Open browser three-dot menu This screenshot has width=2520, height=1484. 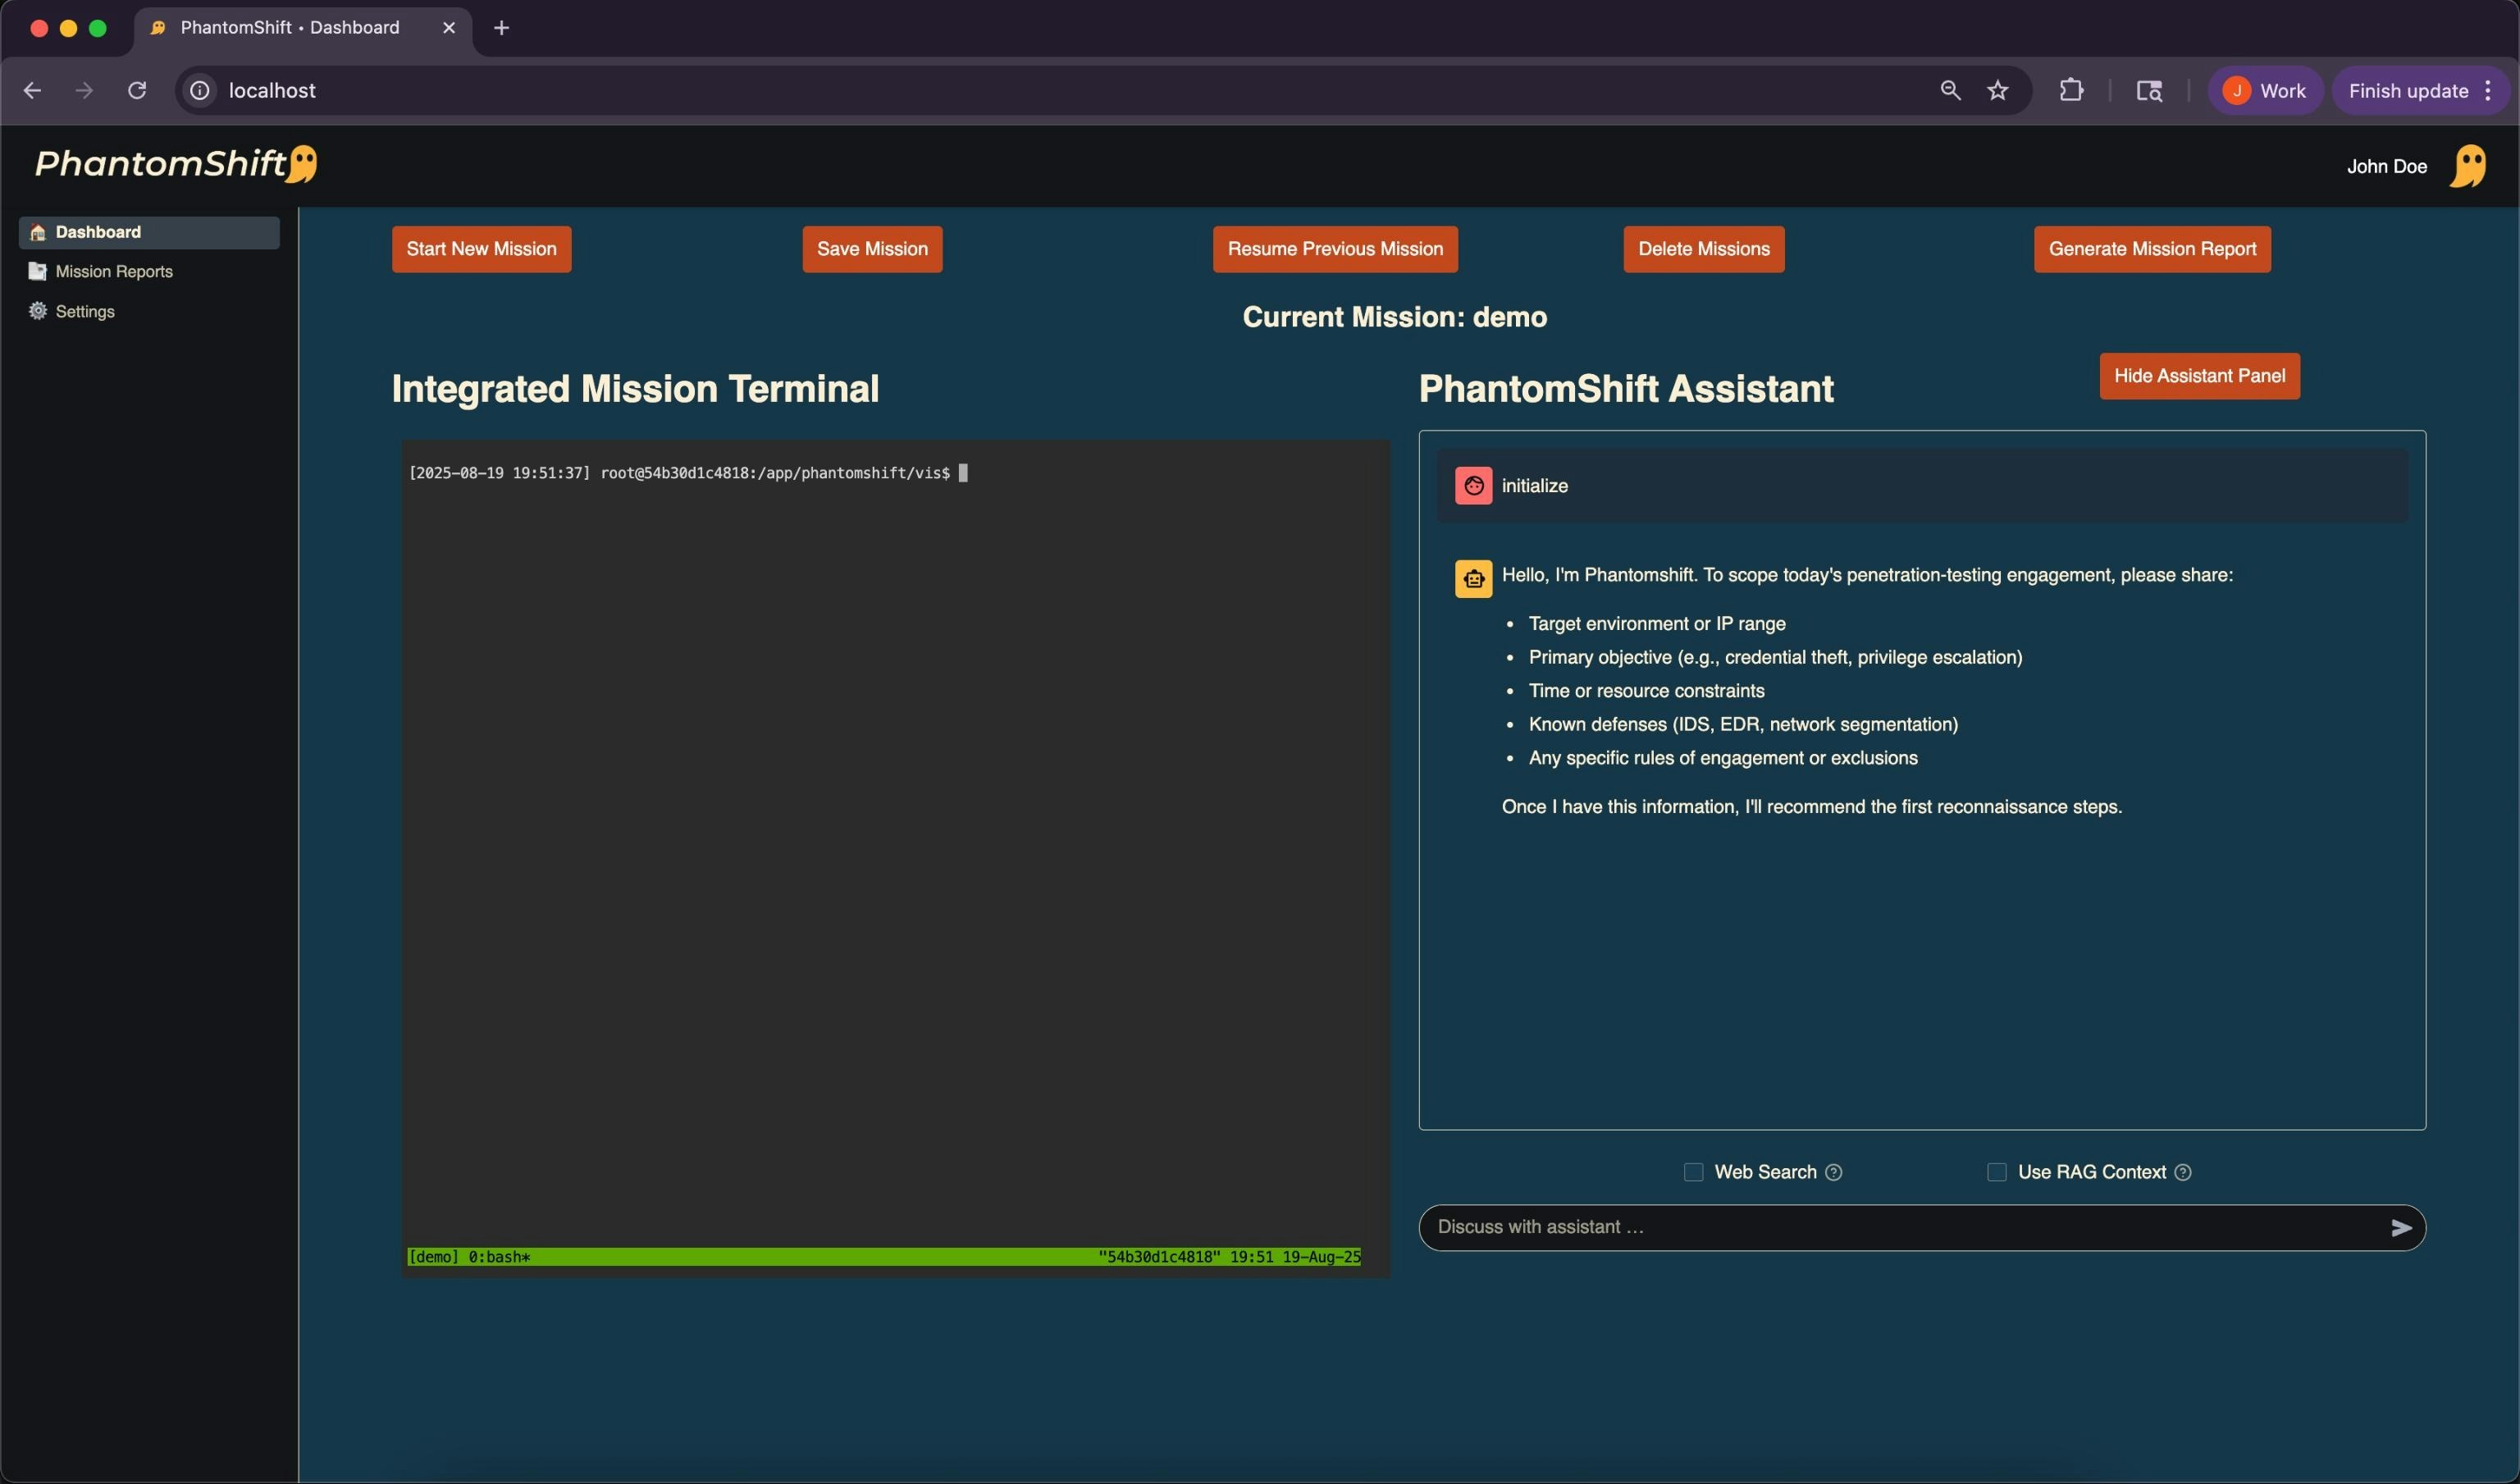2488,91
